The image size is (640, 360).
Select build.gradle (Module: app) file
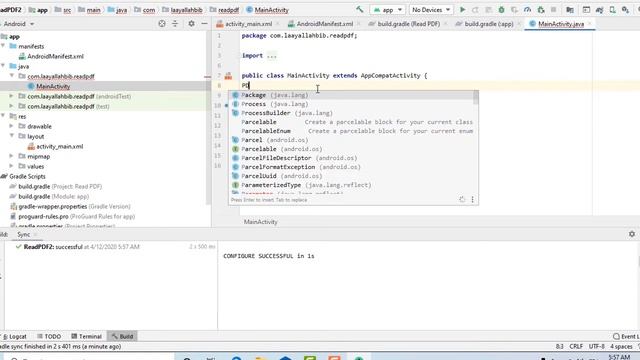53,196
